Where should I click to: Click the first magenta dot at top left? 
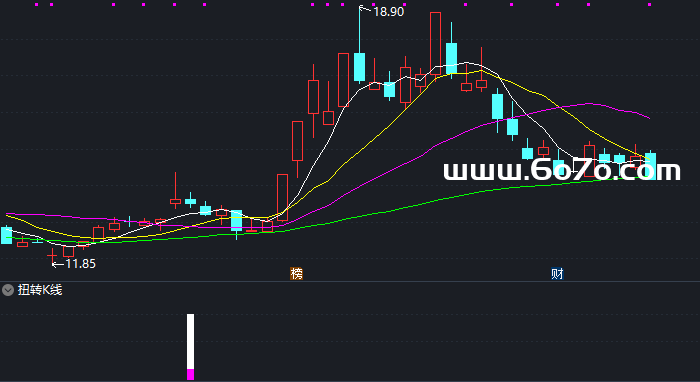click(x=37, y=4)
